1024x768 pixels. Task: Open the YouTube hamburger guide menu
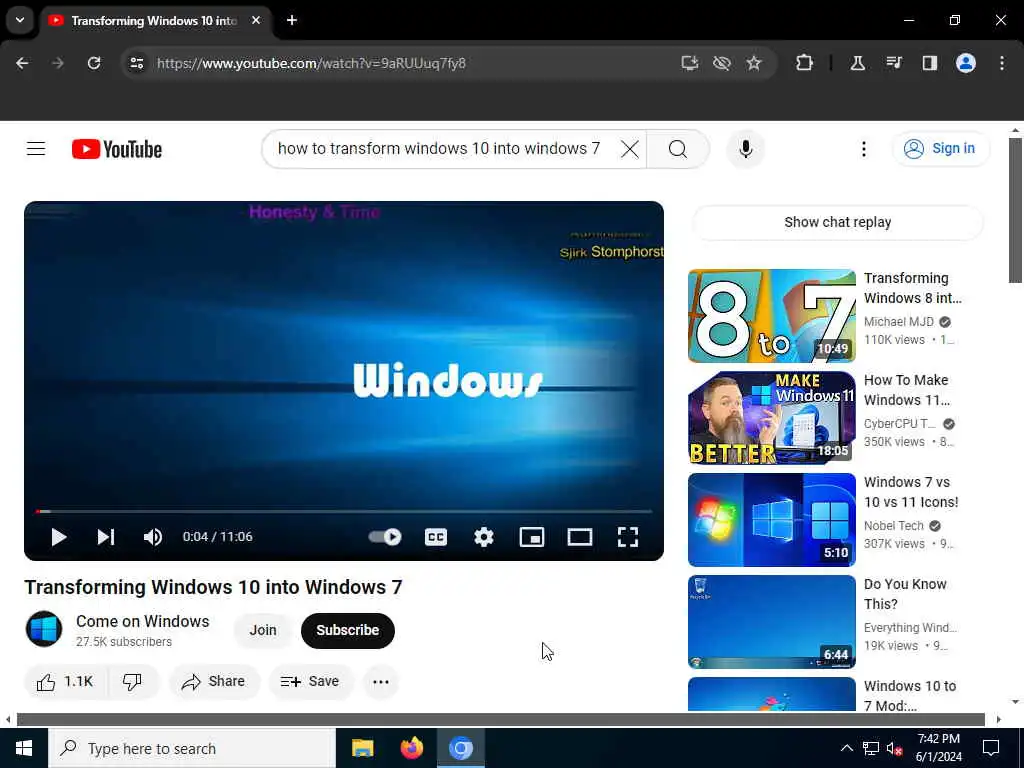pyautogui.click(x=36, y=149)
